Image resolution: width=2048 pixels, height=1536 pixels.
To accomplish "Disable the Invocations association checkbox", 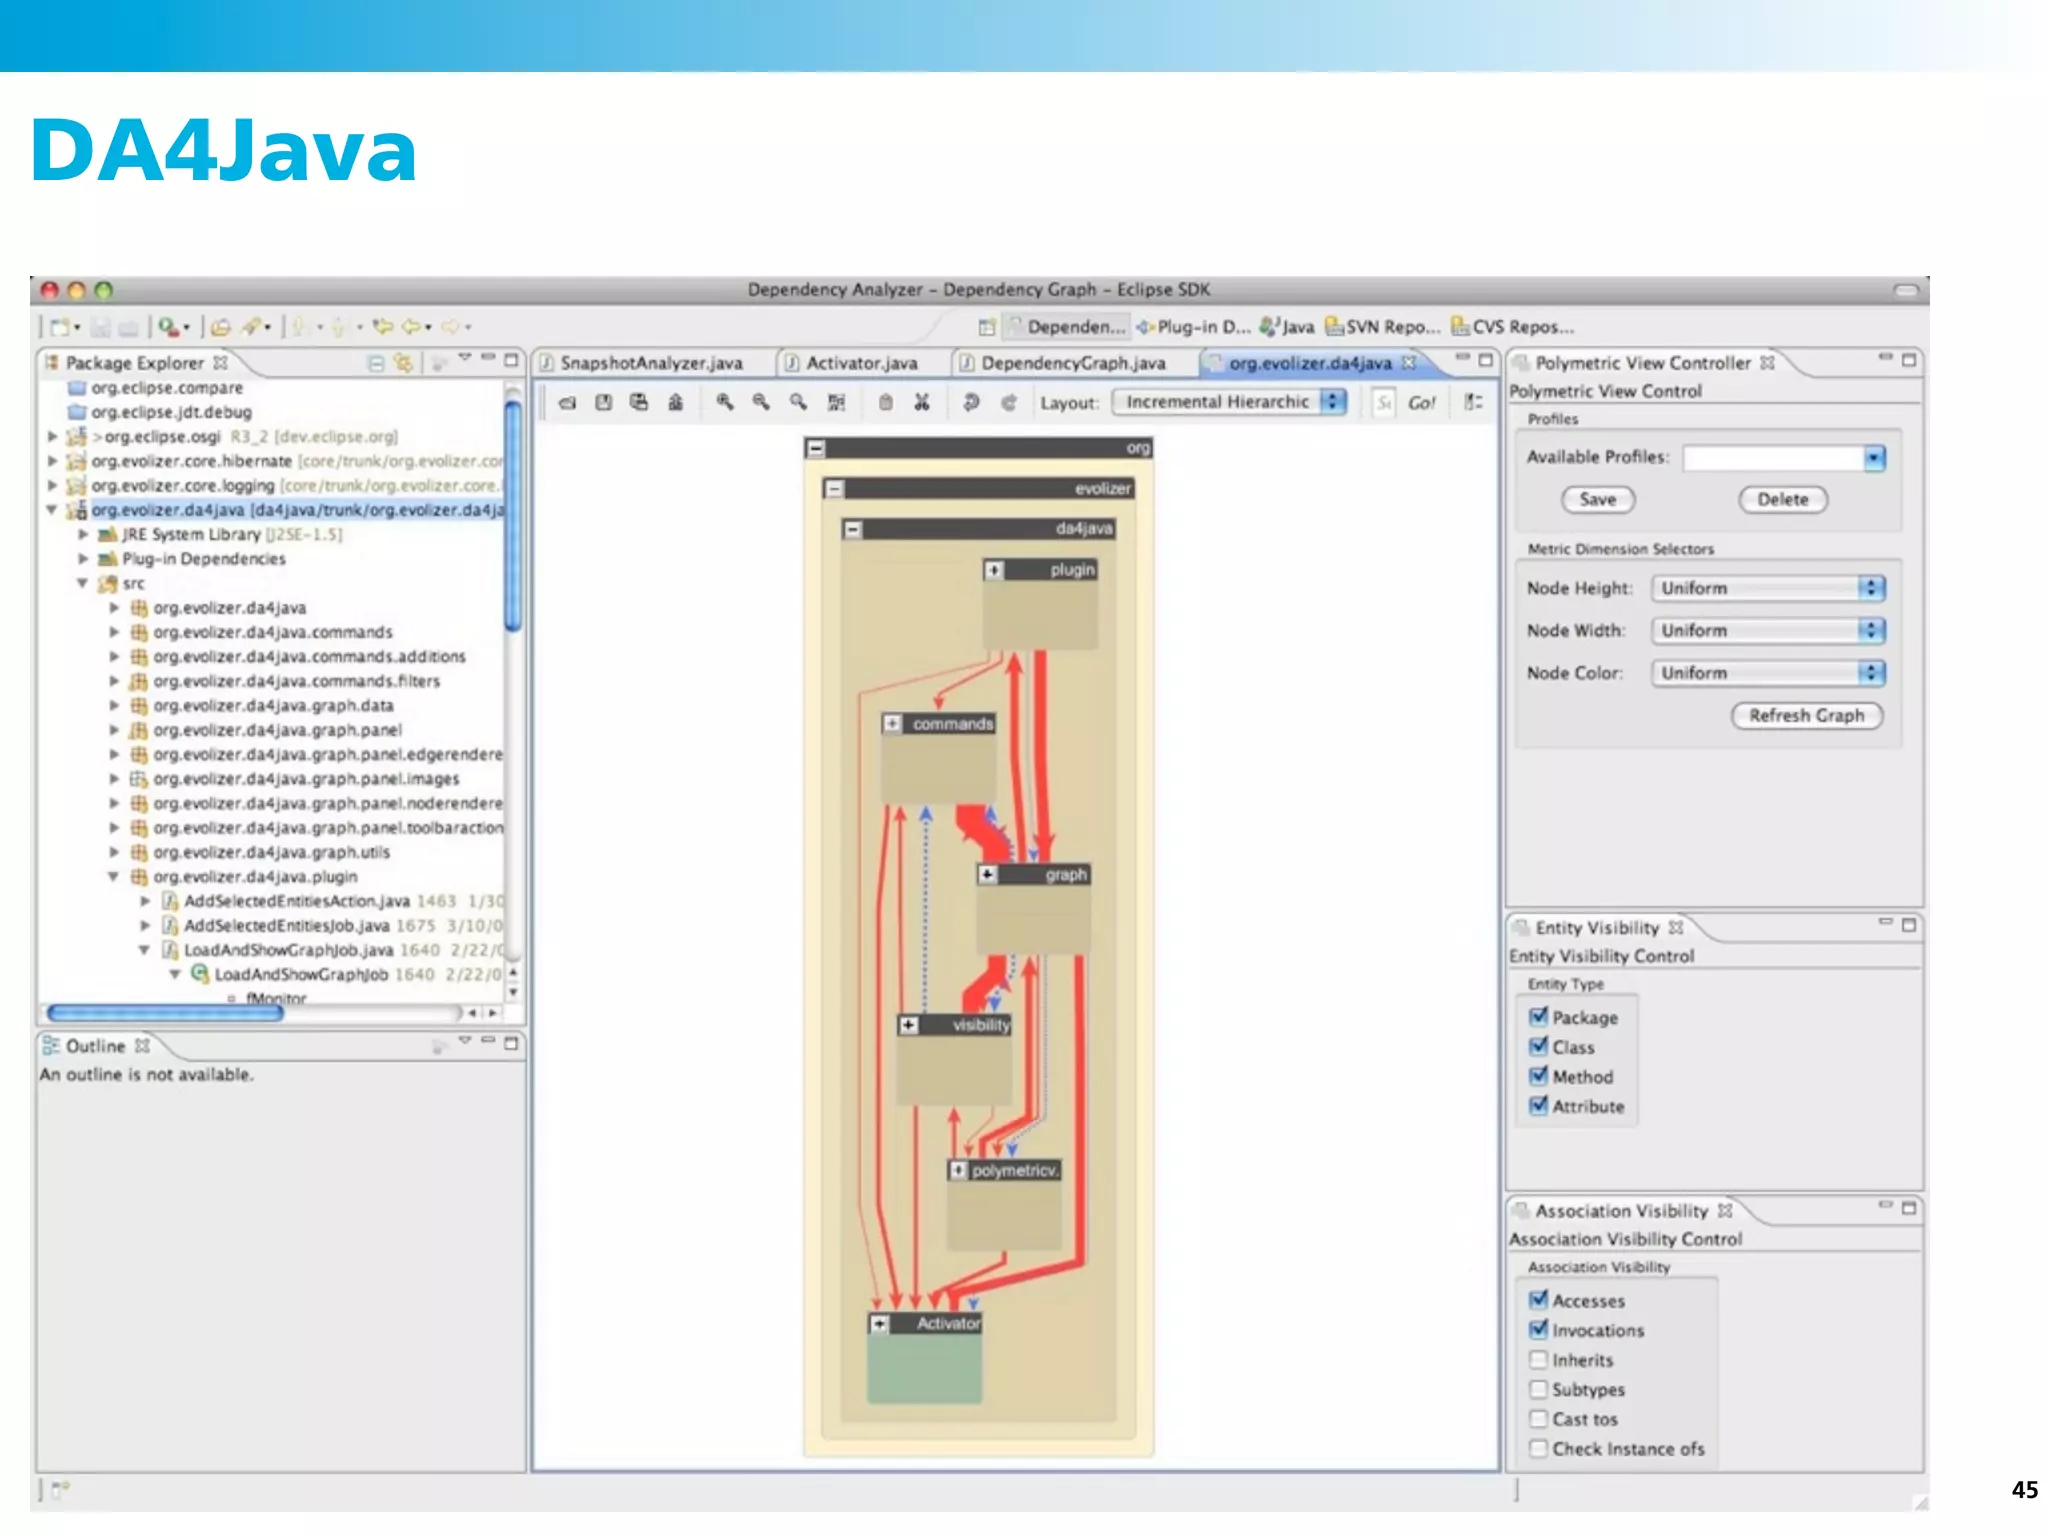I will pyautogui.click(x=1538, y=1330).
